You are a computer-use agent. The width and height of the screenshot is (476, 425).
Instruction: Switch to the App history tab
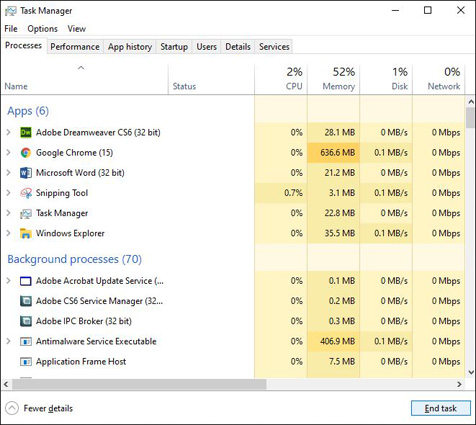(130, 47)
